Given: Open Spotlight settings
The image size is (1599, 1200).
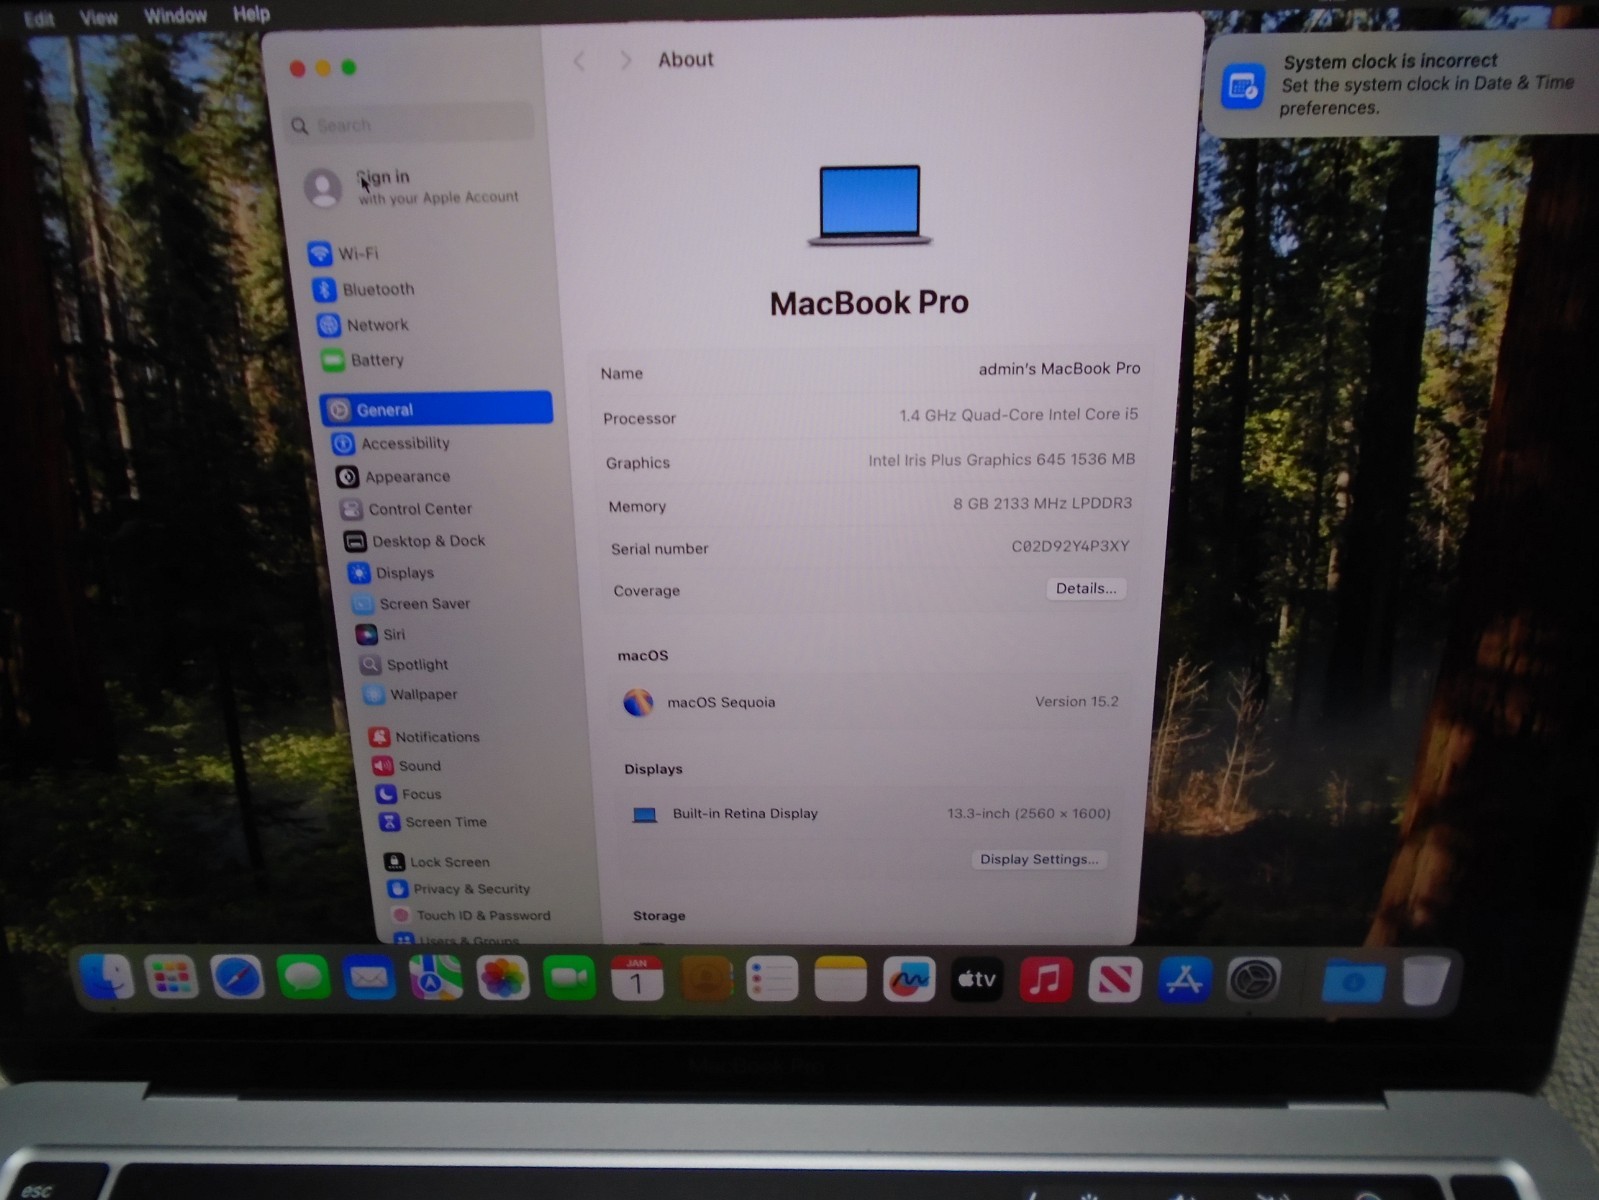Looking at the screenshot, I should [x=404, y=664].
